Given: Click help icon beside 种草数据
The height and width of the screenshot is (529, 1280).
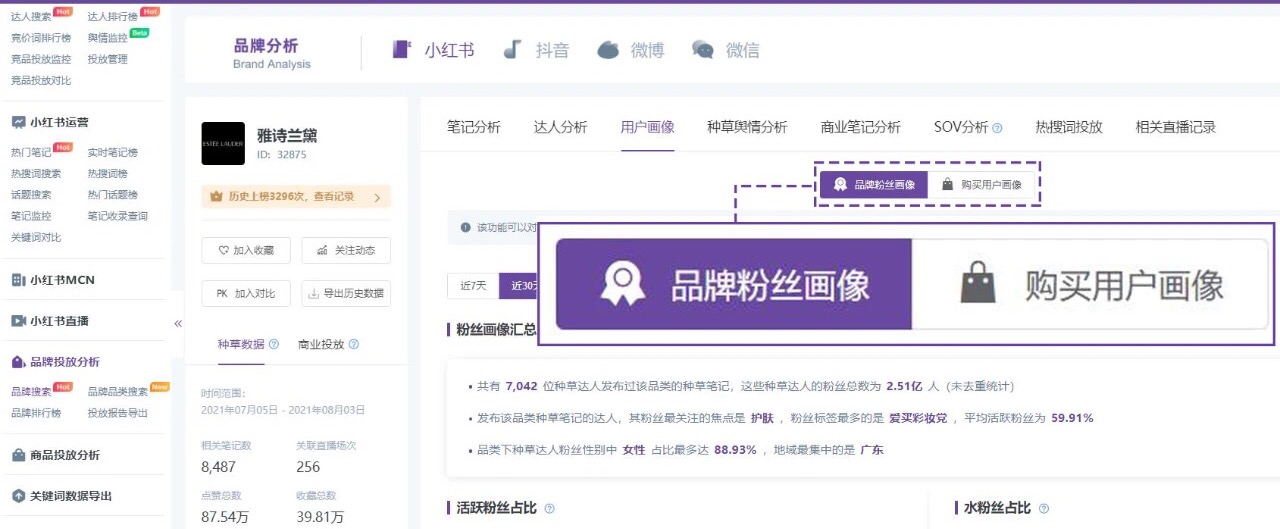Looking at the screenshot, I should point(274,344).
